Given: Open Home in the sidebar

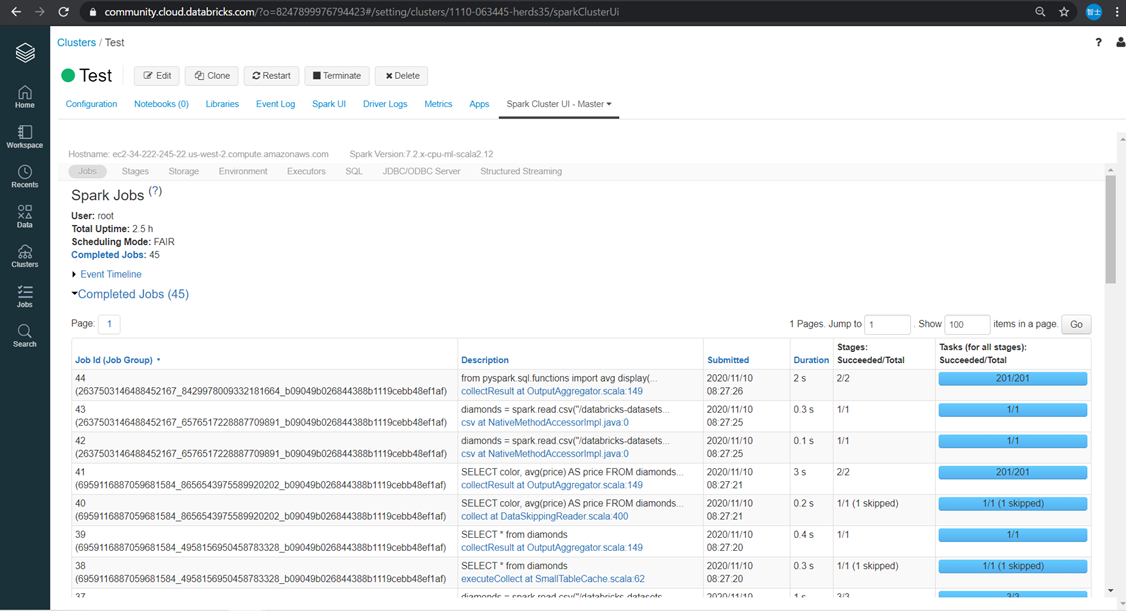Looking at the screenshot, I should [25, 97].
